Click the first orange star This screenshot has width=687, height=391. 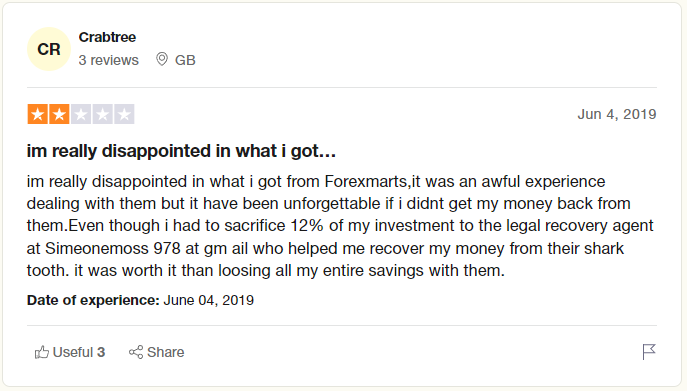tap(37, 114)
